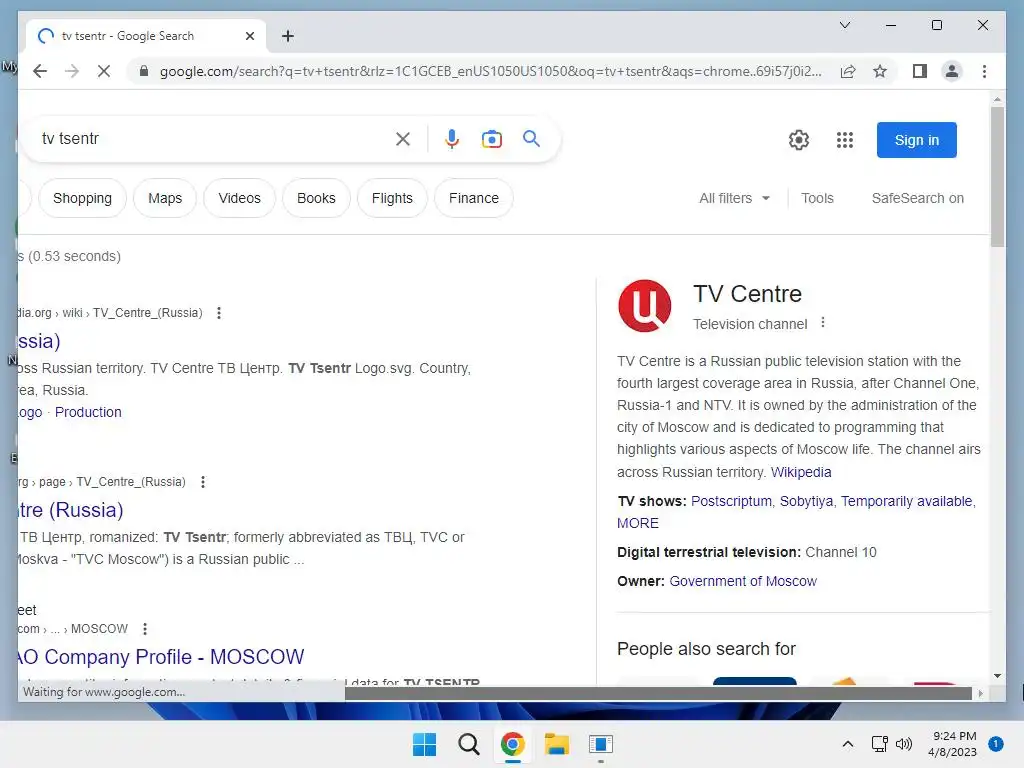Open Temporarily available show link
Viewport: 1024px width, 768px height.
point(906,501)
